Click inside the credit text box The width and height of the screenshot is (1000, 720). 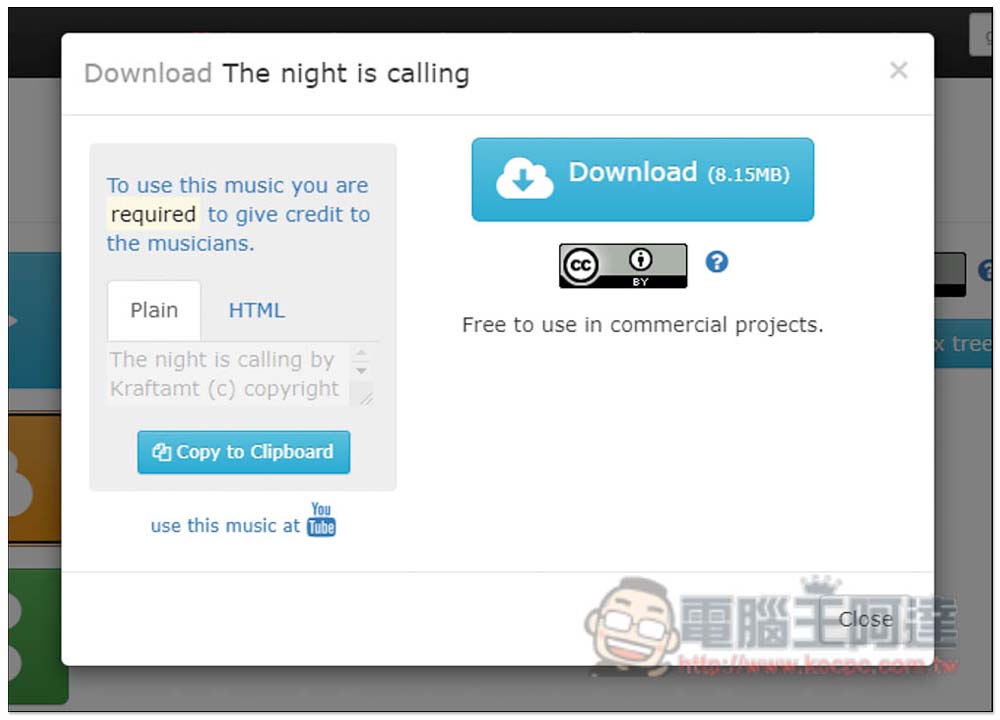point(228,374)
